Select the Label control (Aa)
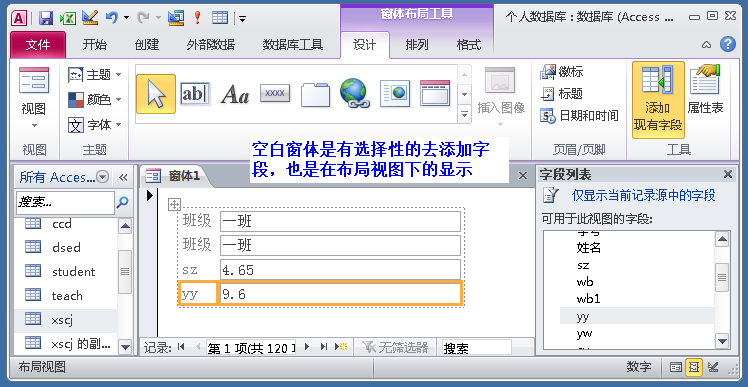Screen dimensions: 748x387 tap(235, 94)
